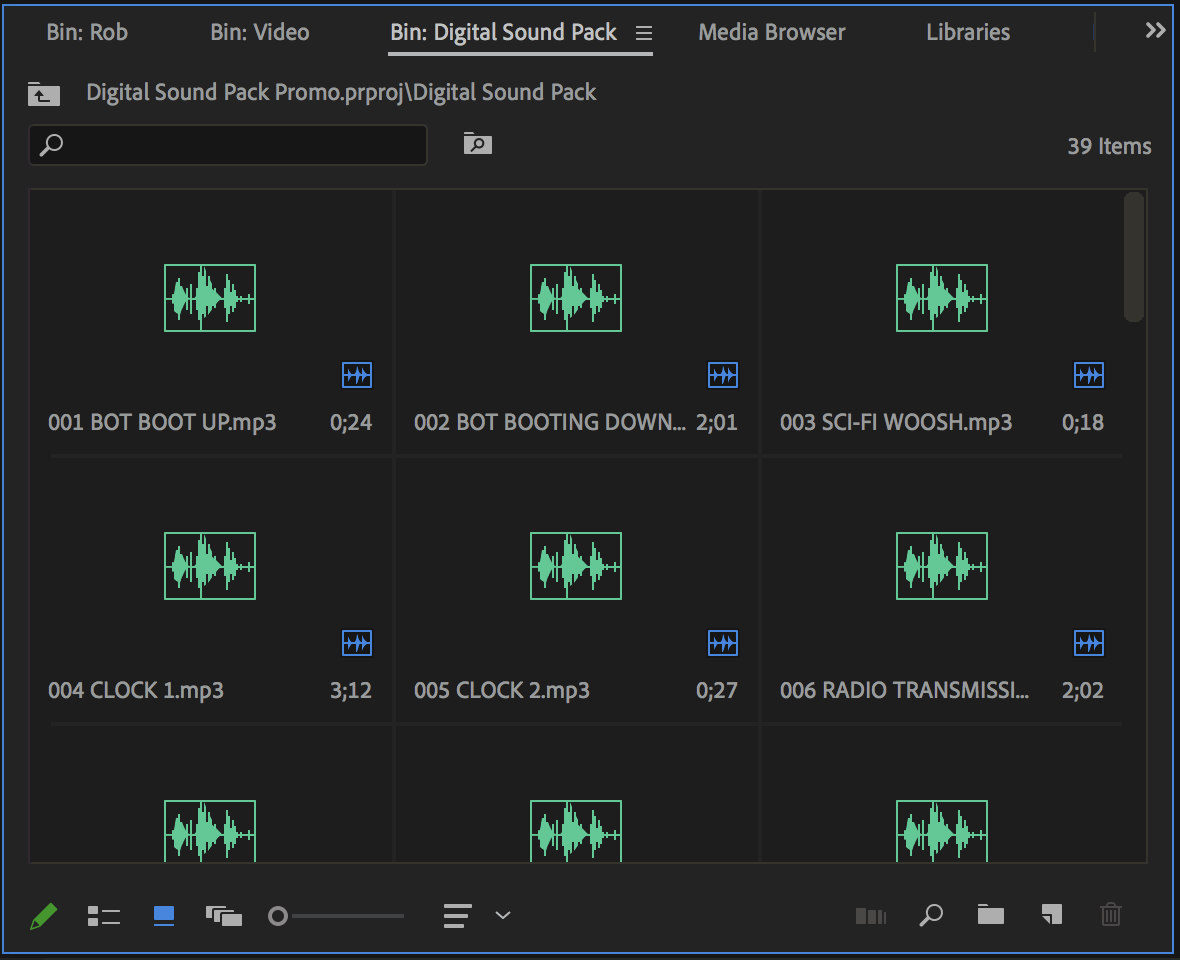Viewport: 1180px width, 960px height.
Task: Click the 3;12 duration of 004 CLOCK 1.mp3
Action: pyautogui.click(x=351, y=690)
